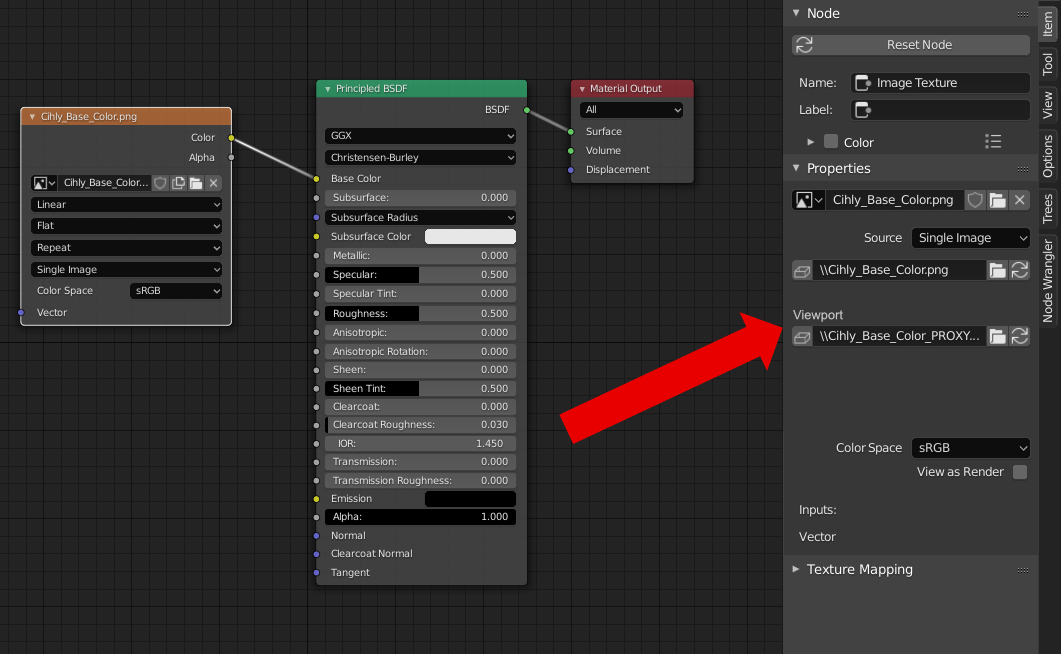Open the Trees sidebar tab
This screenshot has width=1061, height=654.
point(1048,208)
